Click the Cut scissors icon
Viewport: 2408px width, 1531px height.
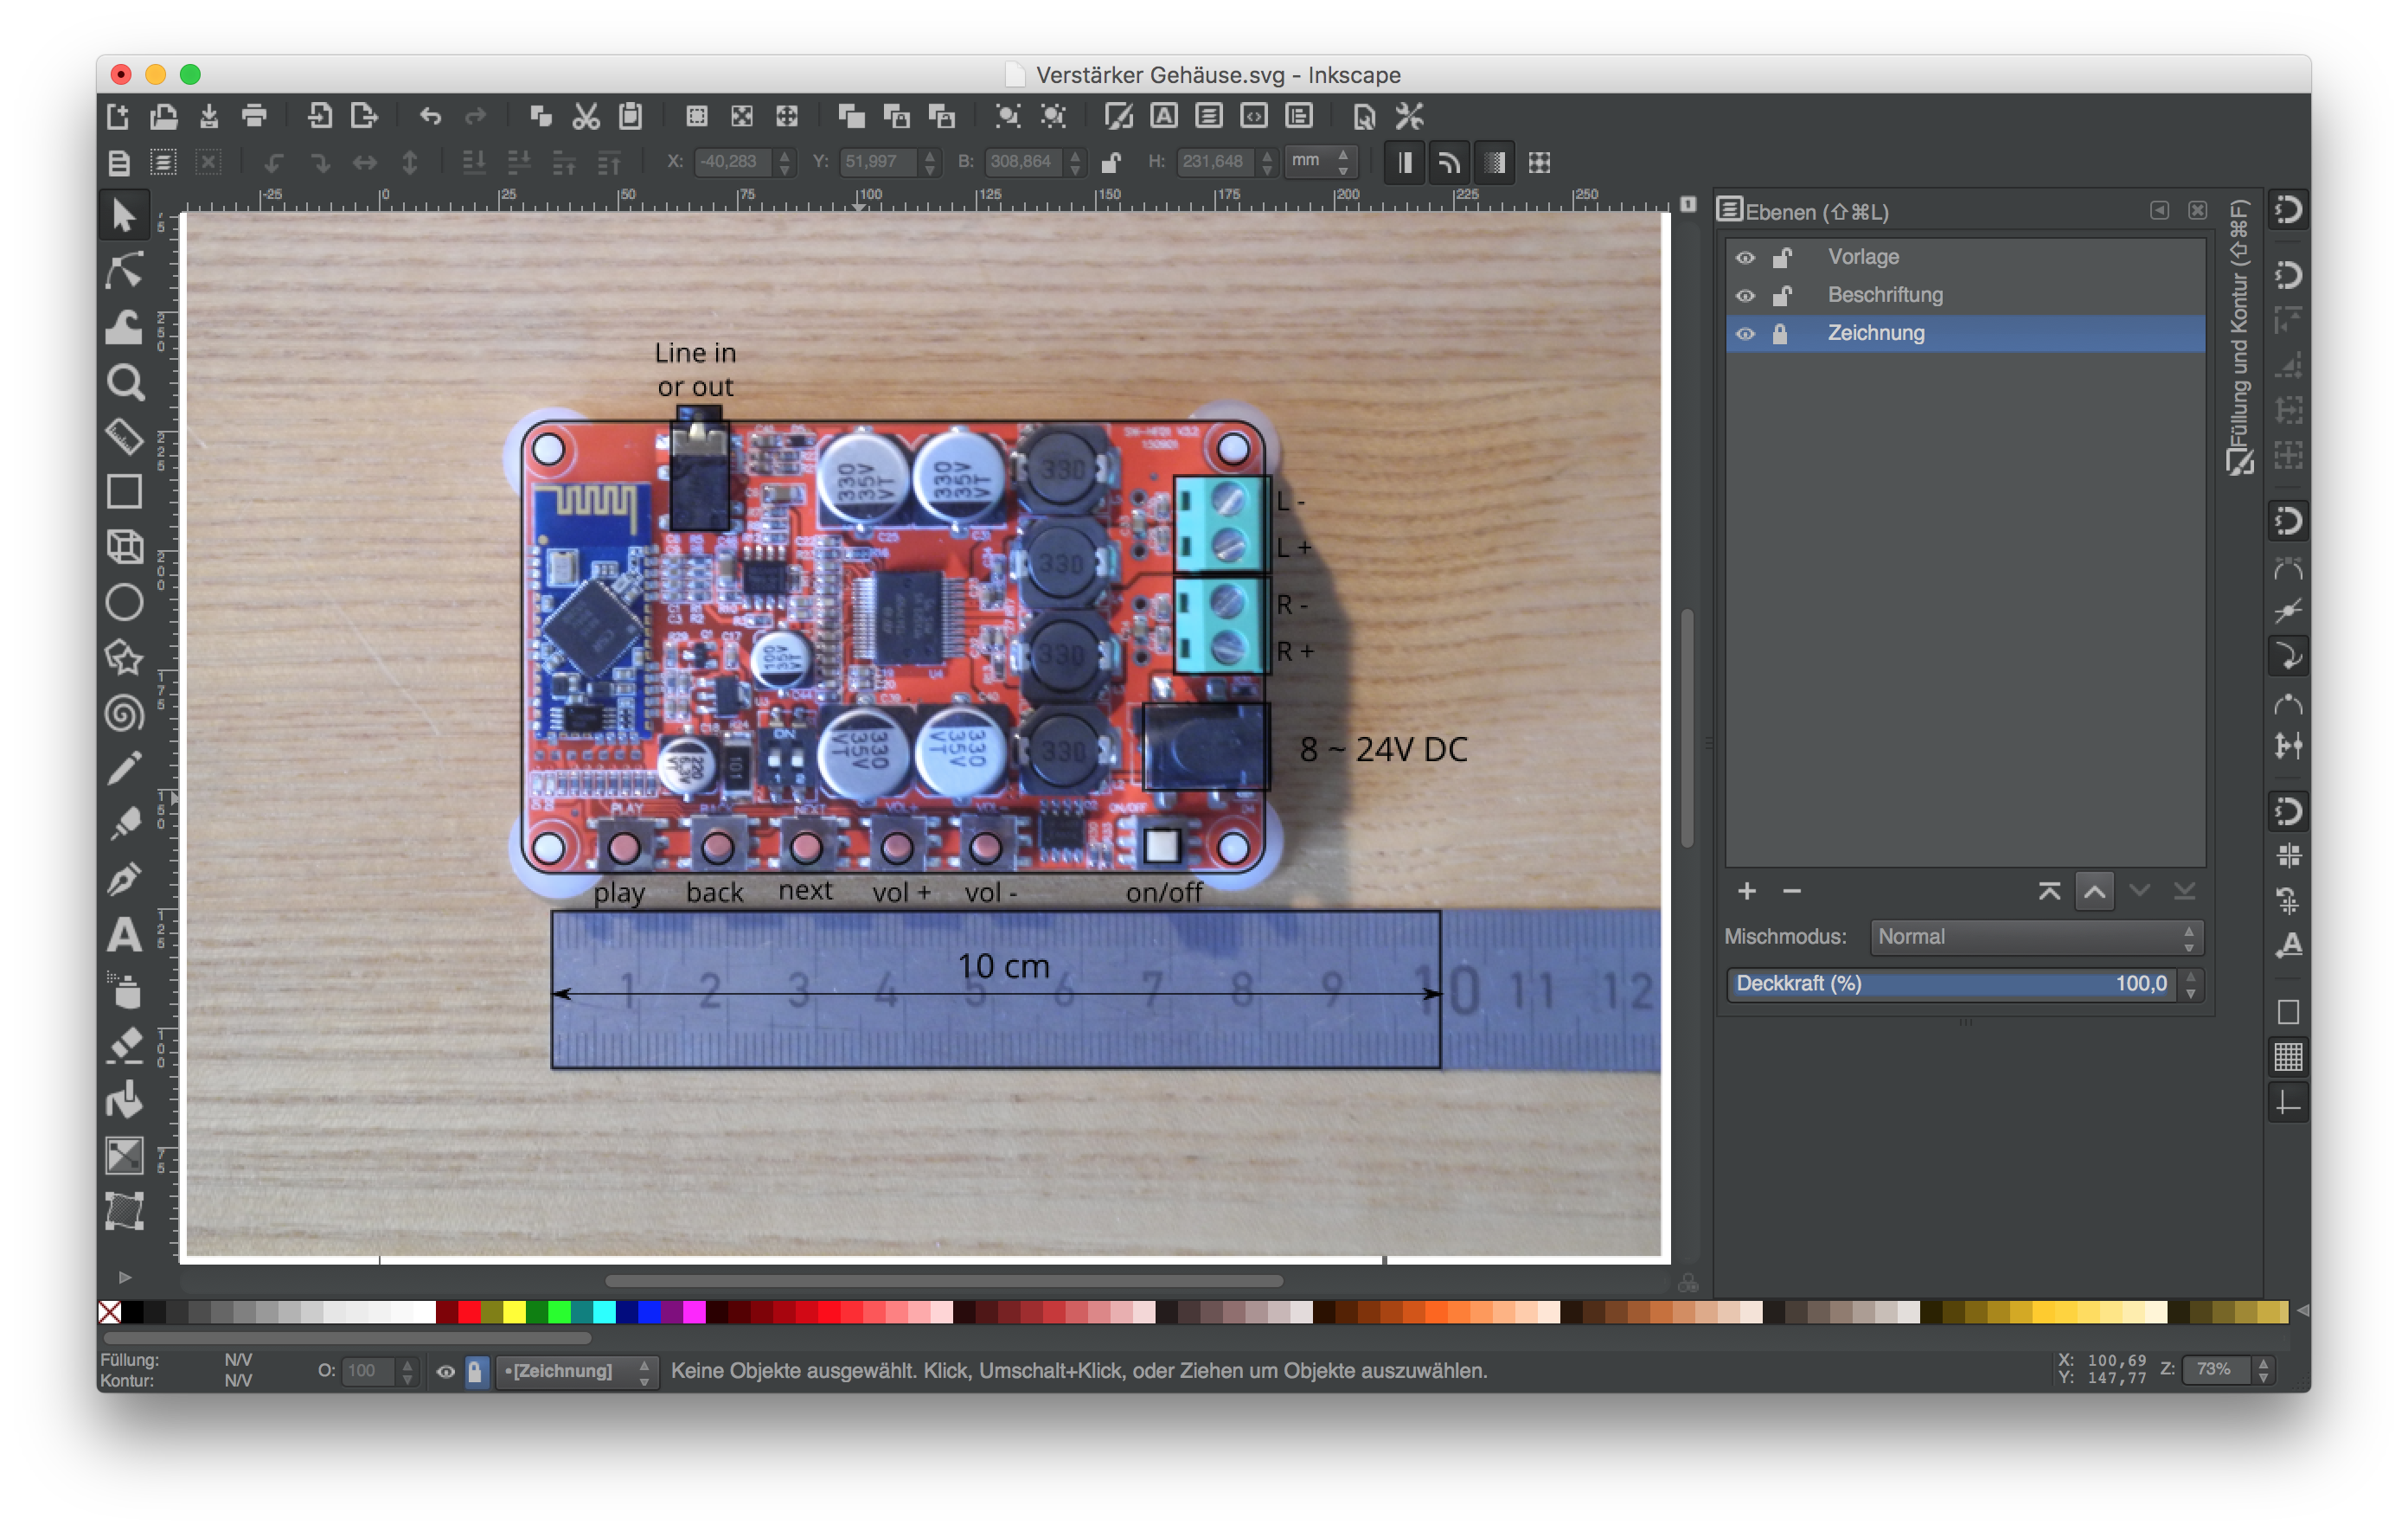(x=586, y=117)
